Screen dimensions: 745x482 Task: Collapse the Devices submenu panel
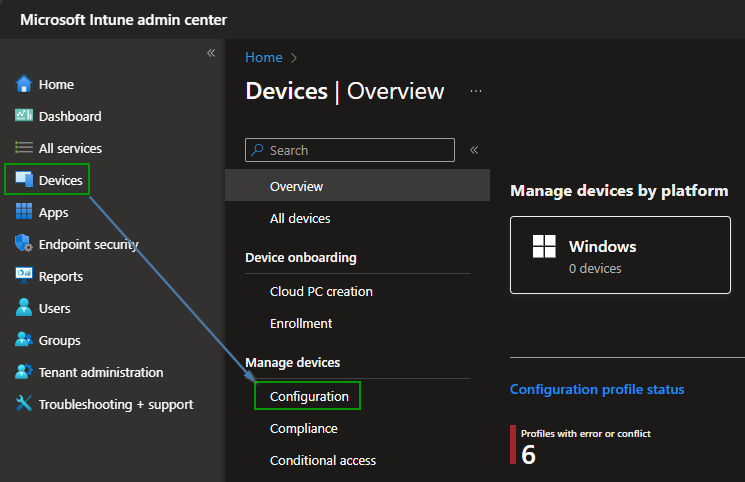(x=474, y=150)
